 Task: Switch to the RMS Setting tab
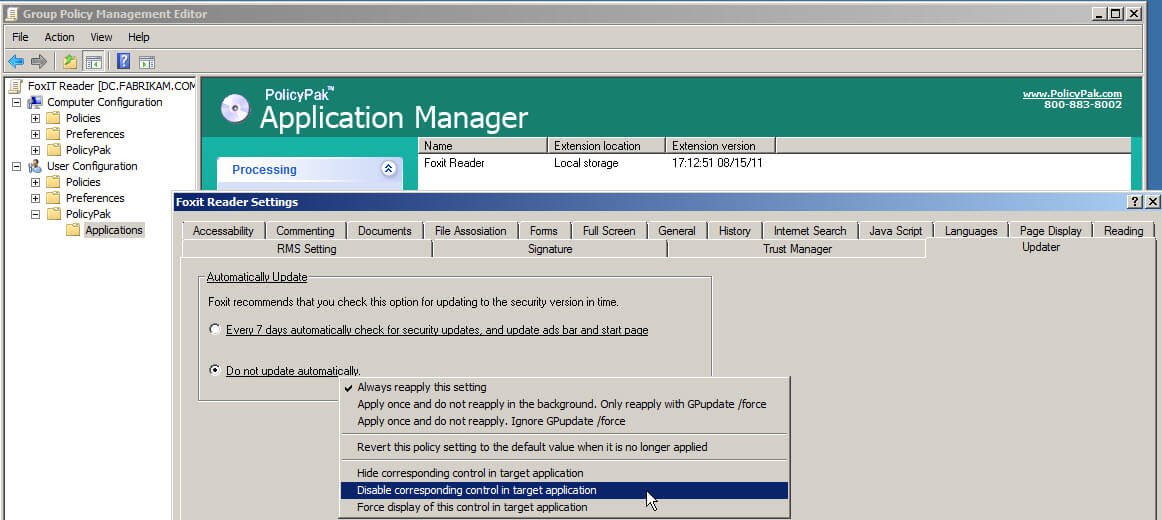click(x=306, y=249)
